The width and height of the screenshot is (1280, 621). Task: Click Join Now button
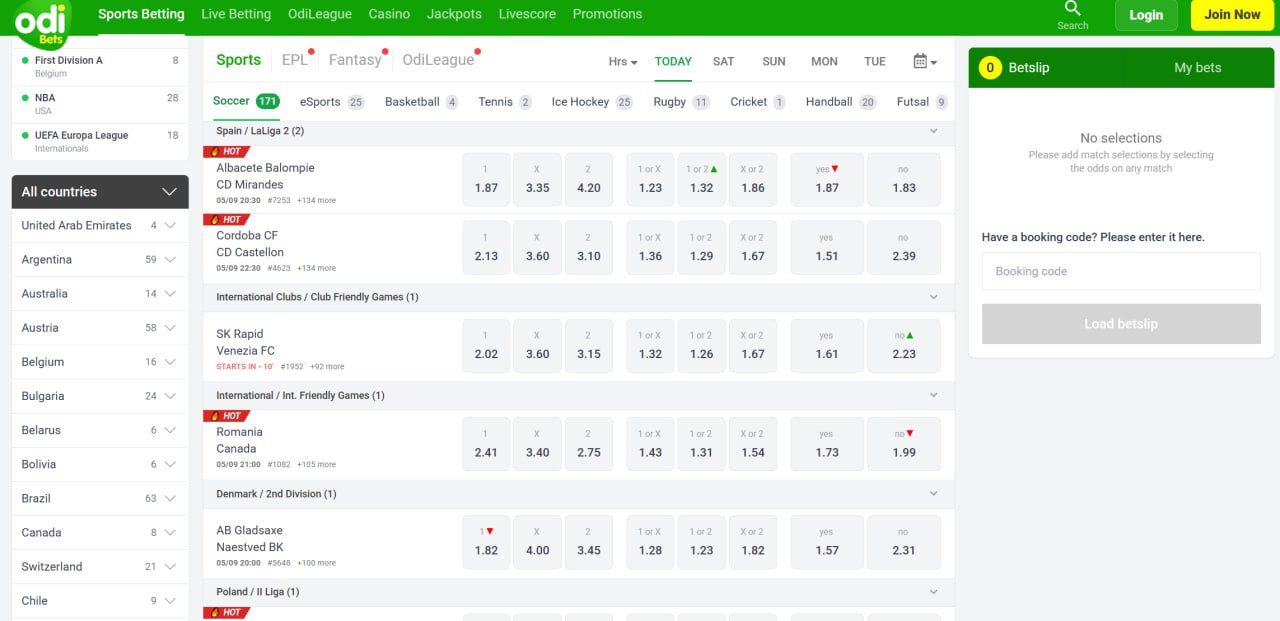pyautogui.click(x=1232, y=15)
